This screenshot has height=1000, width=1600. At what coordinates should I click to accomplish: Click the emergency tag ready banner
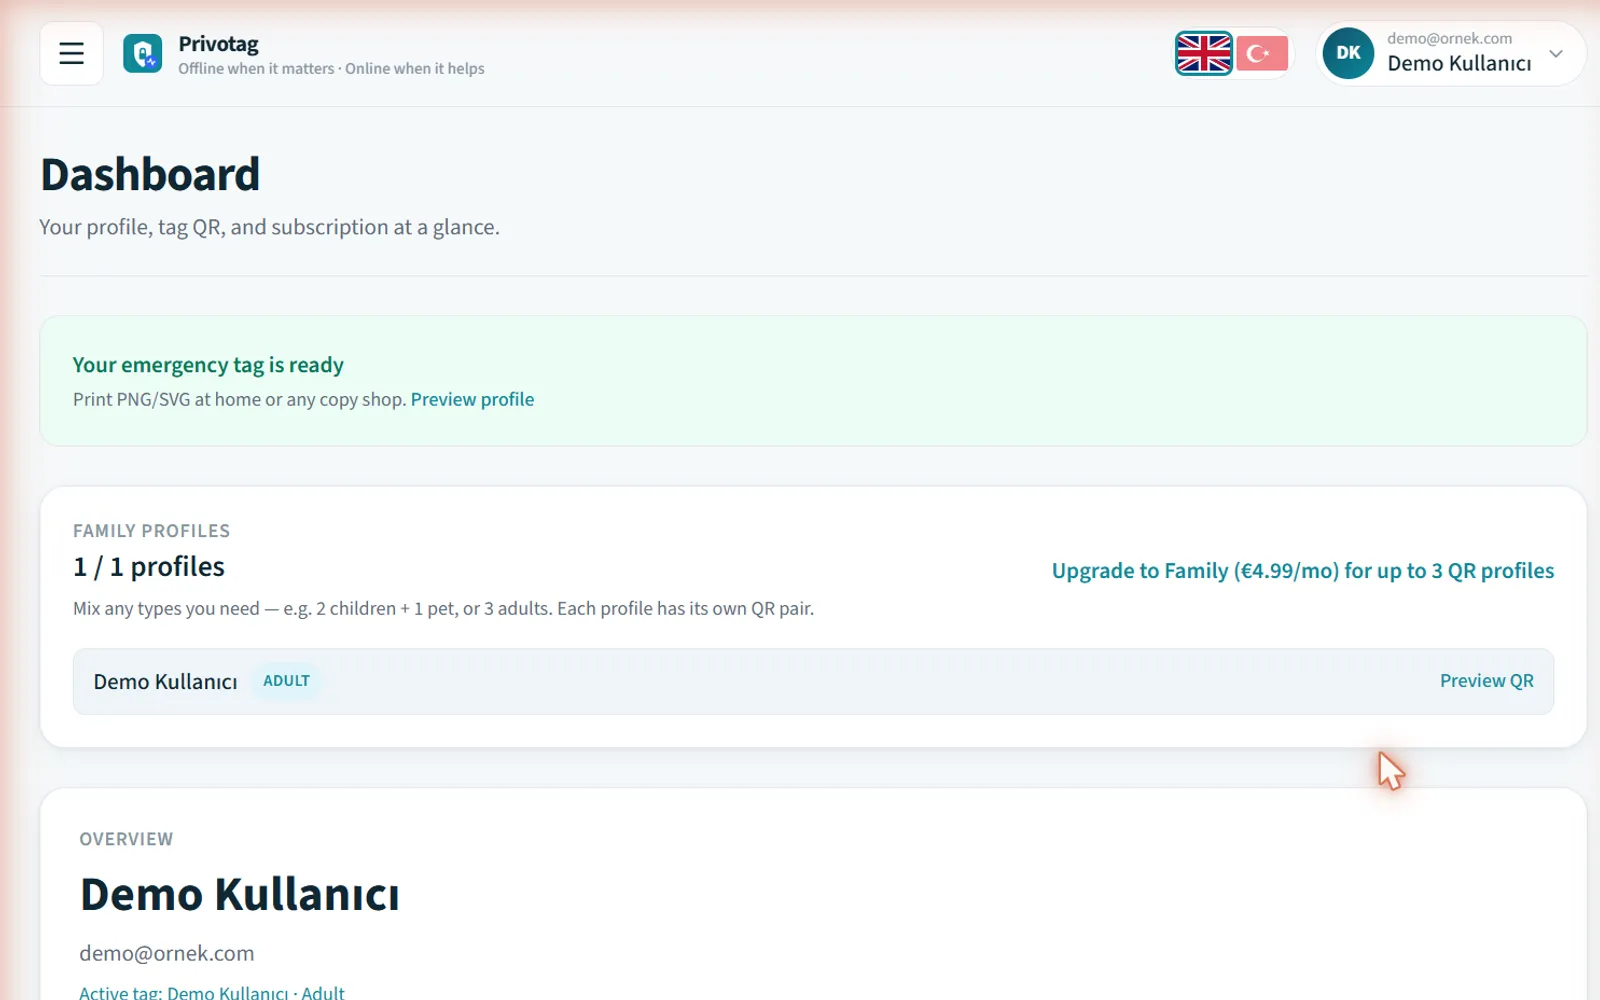click(813, 381)
